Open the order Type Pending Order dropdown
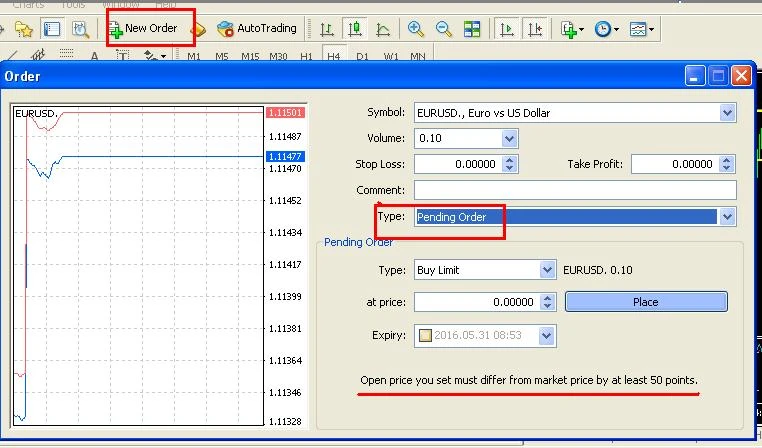Viewport: 762px width, 448px height. [727, 217]
